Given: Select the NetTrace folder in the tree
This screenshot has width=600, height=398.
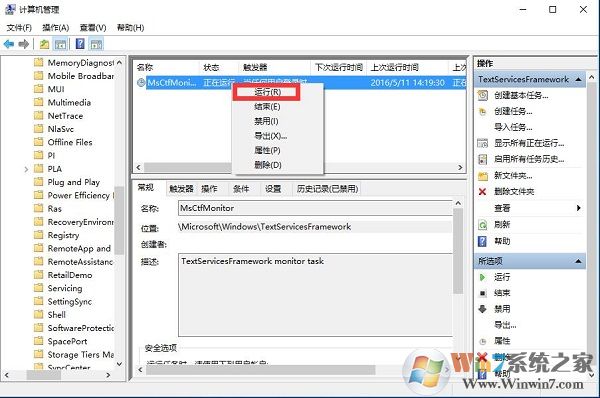Looking at the screenshot, I should point(65,116).
